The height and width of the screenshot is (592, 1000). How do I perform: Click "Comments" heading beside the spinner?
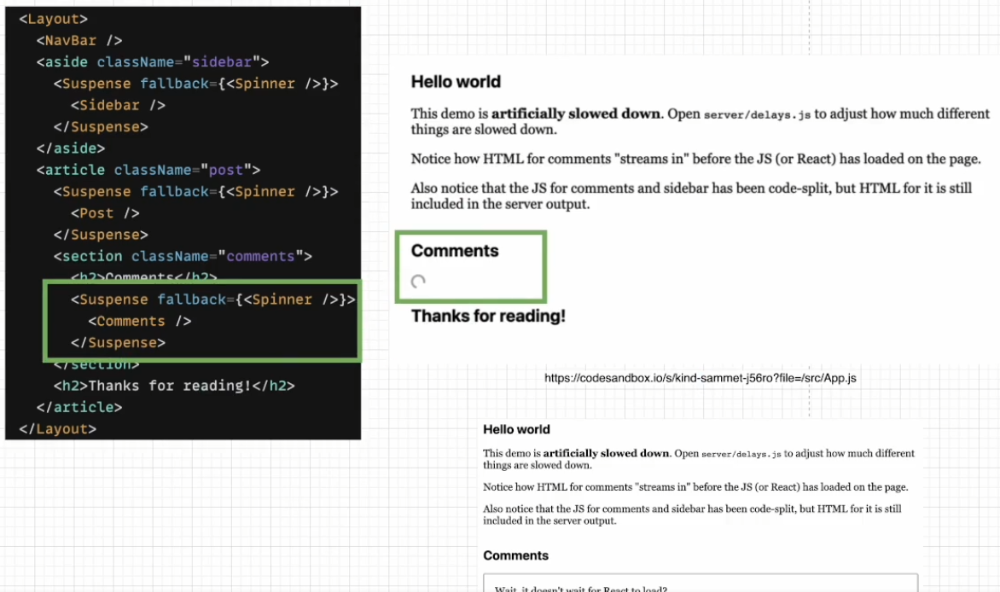(455, 251)
